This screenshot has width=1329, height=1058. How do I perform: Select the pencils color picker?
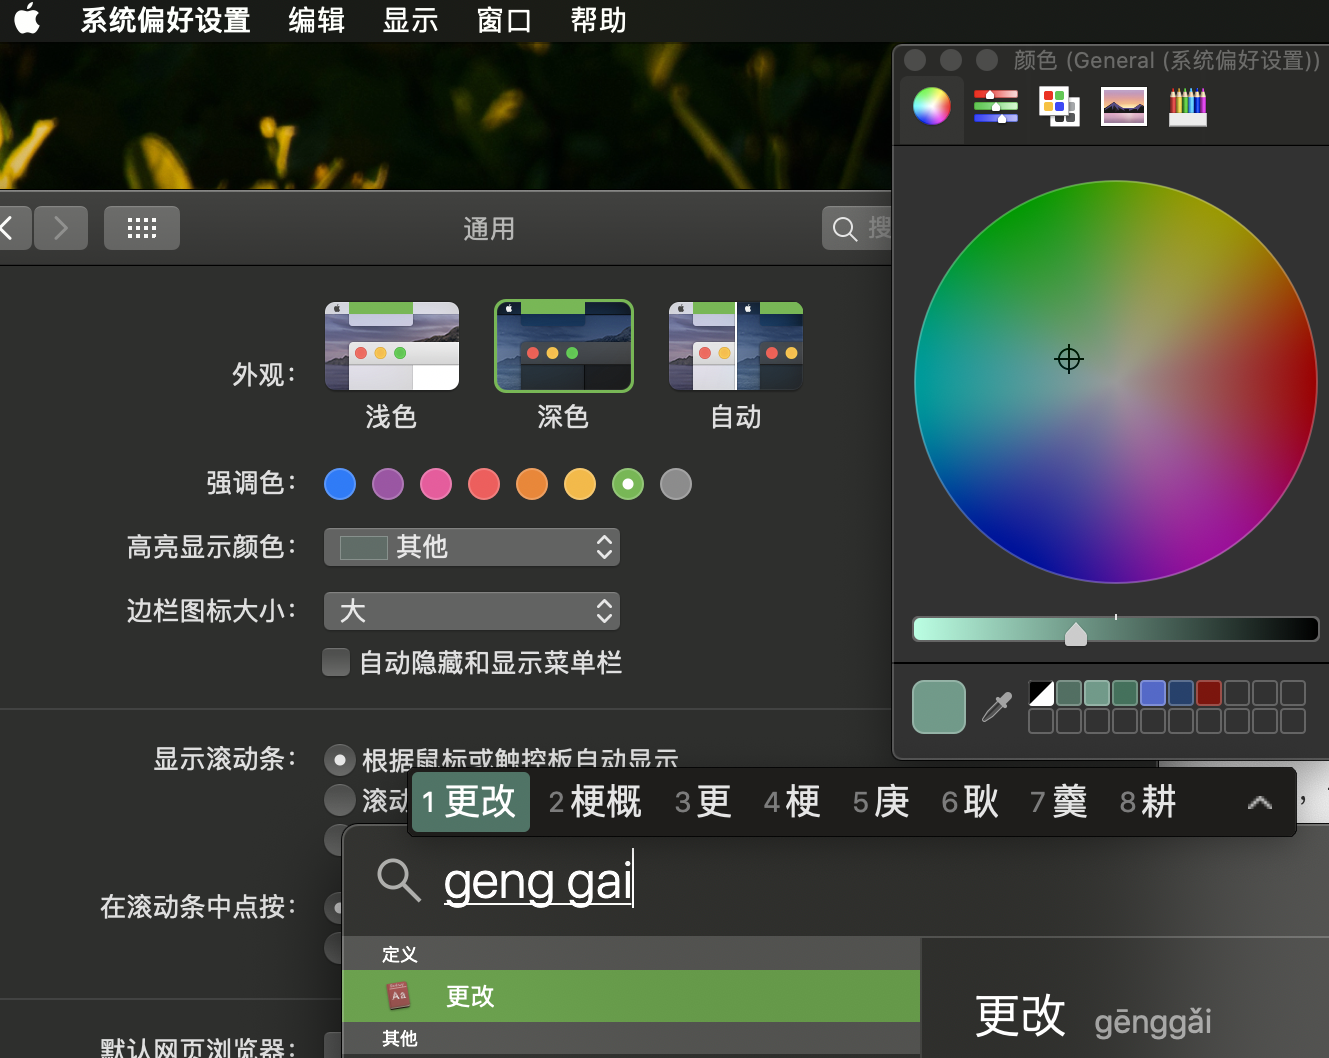click(x=1187, y=106)
